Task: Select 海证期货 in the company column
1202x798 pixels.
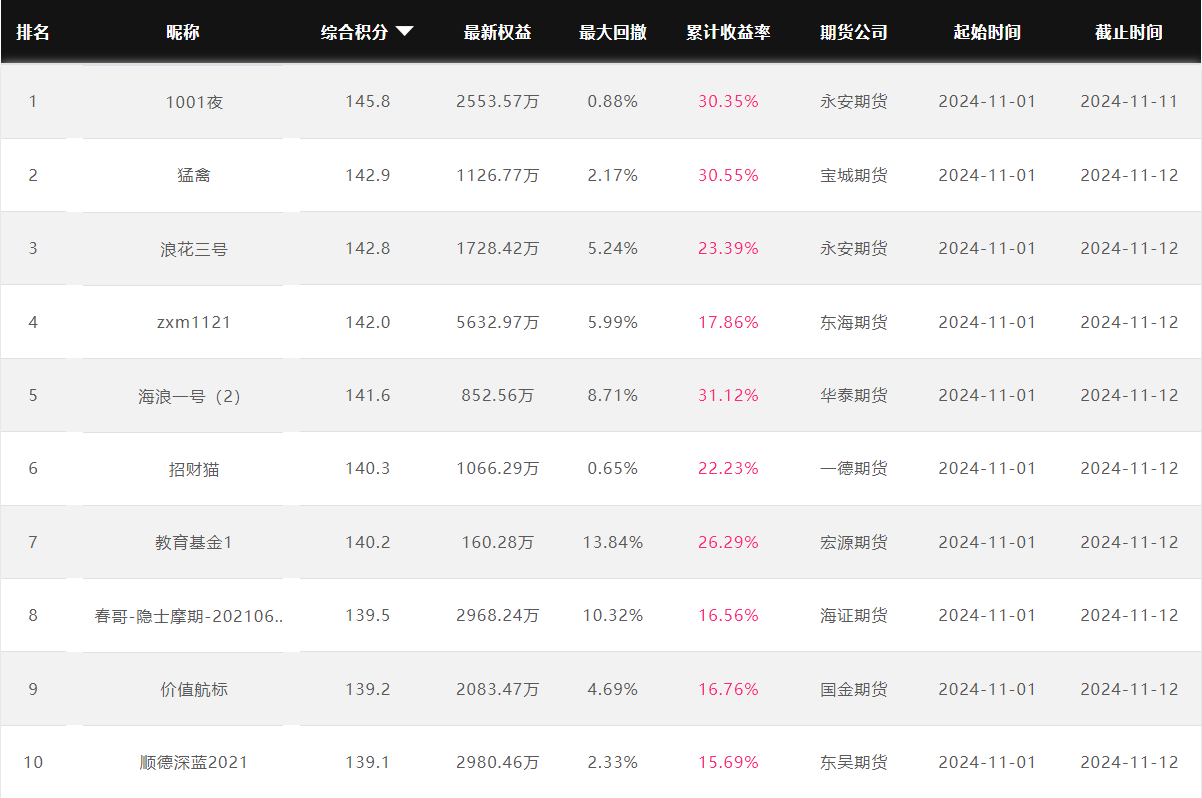Action: point(854,615)
